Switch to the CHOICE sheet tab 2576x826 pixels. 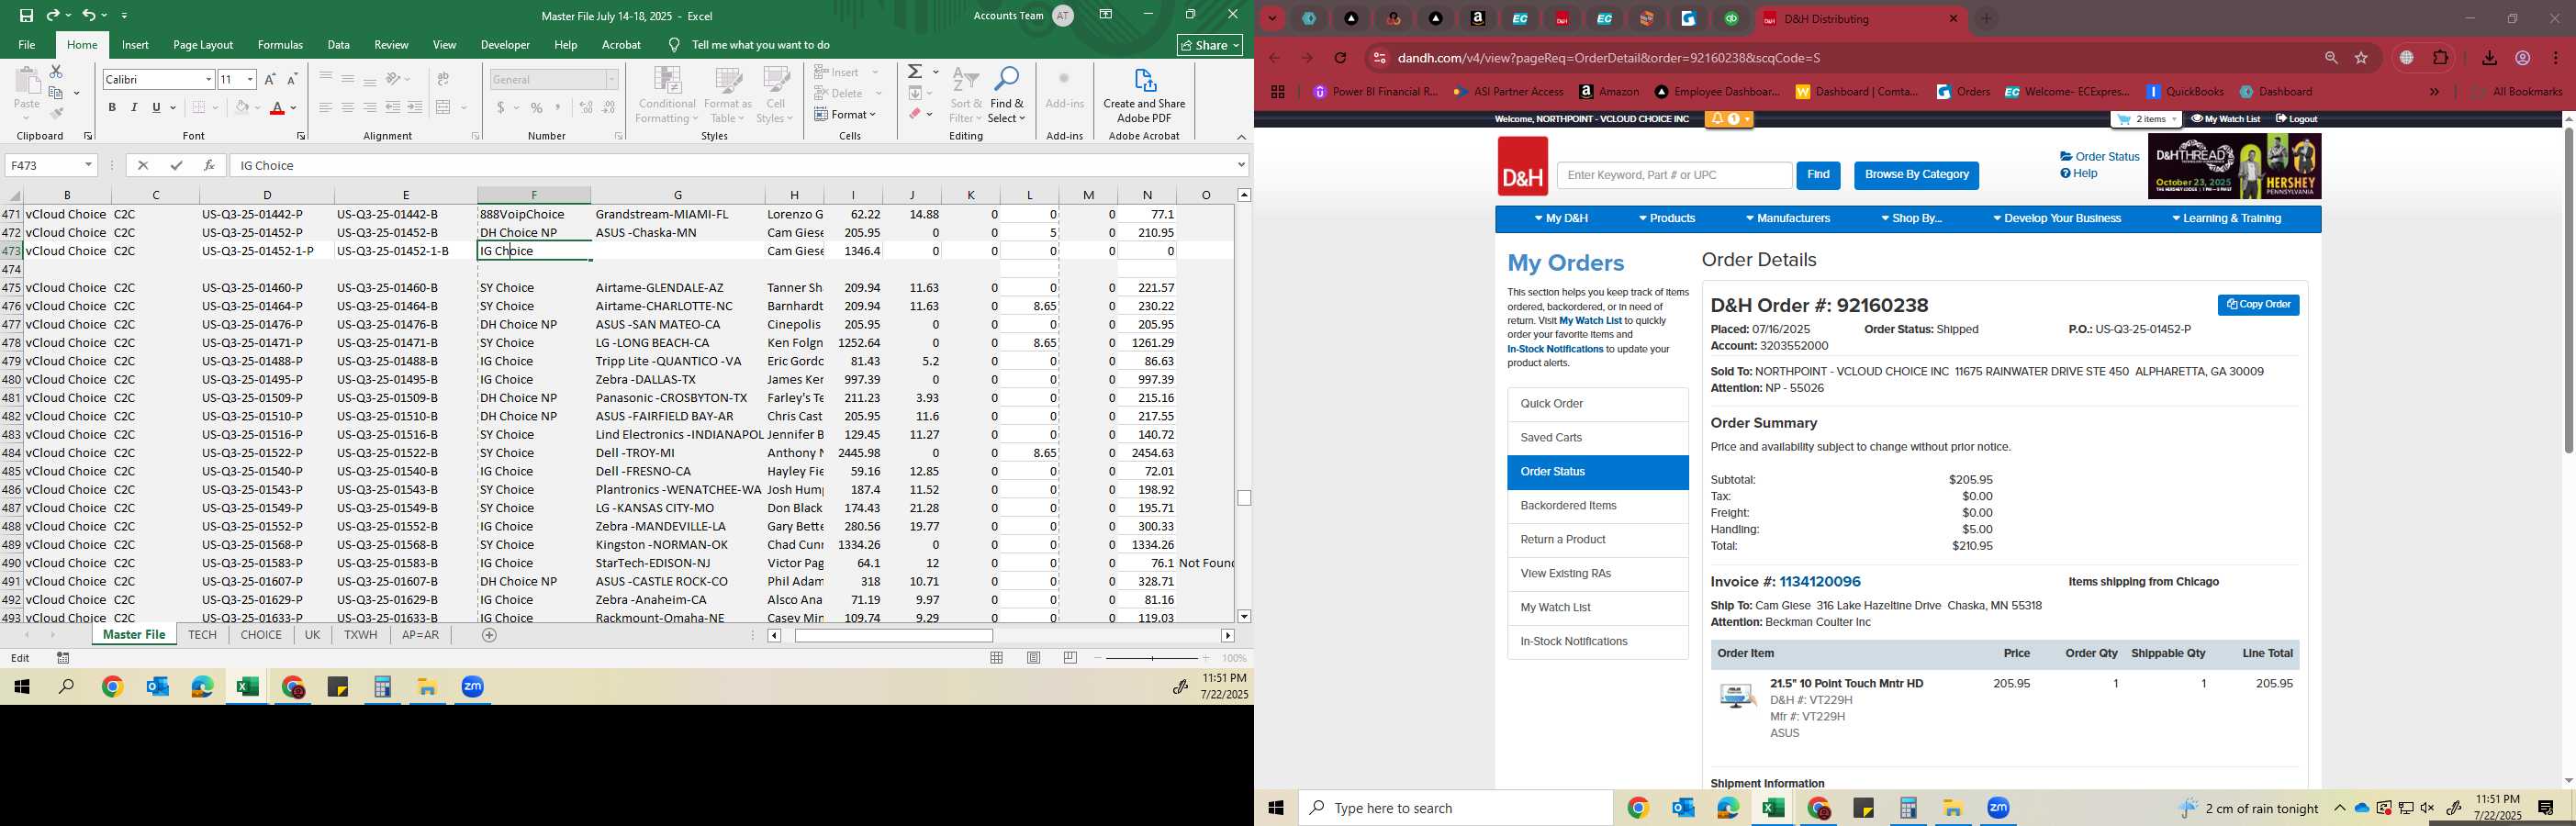pyautogui.click(x=261, y=635)
